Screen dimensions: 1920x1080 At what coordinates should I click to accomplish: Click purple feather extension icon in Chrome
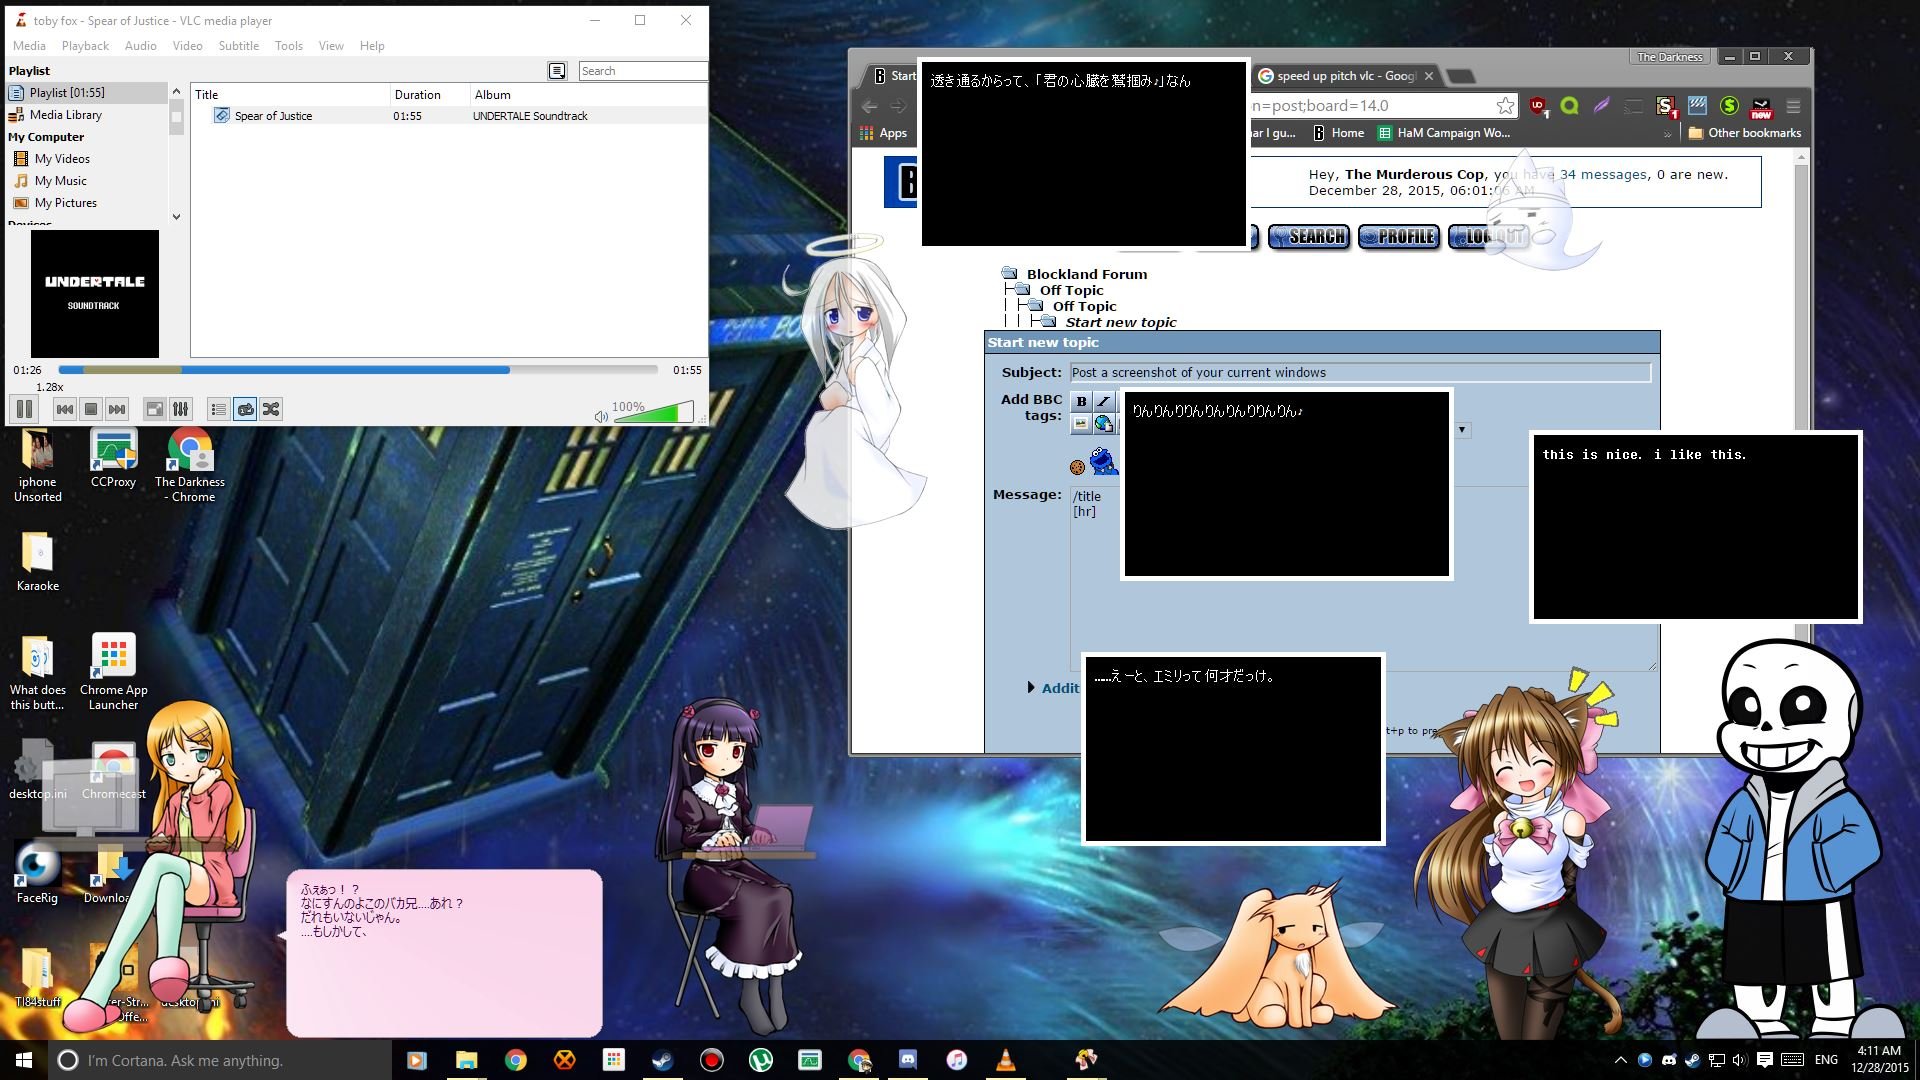(x=1601, y=106)
